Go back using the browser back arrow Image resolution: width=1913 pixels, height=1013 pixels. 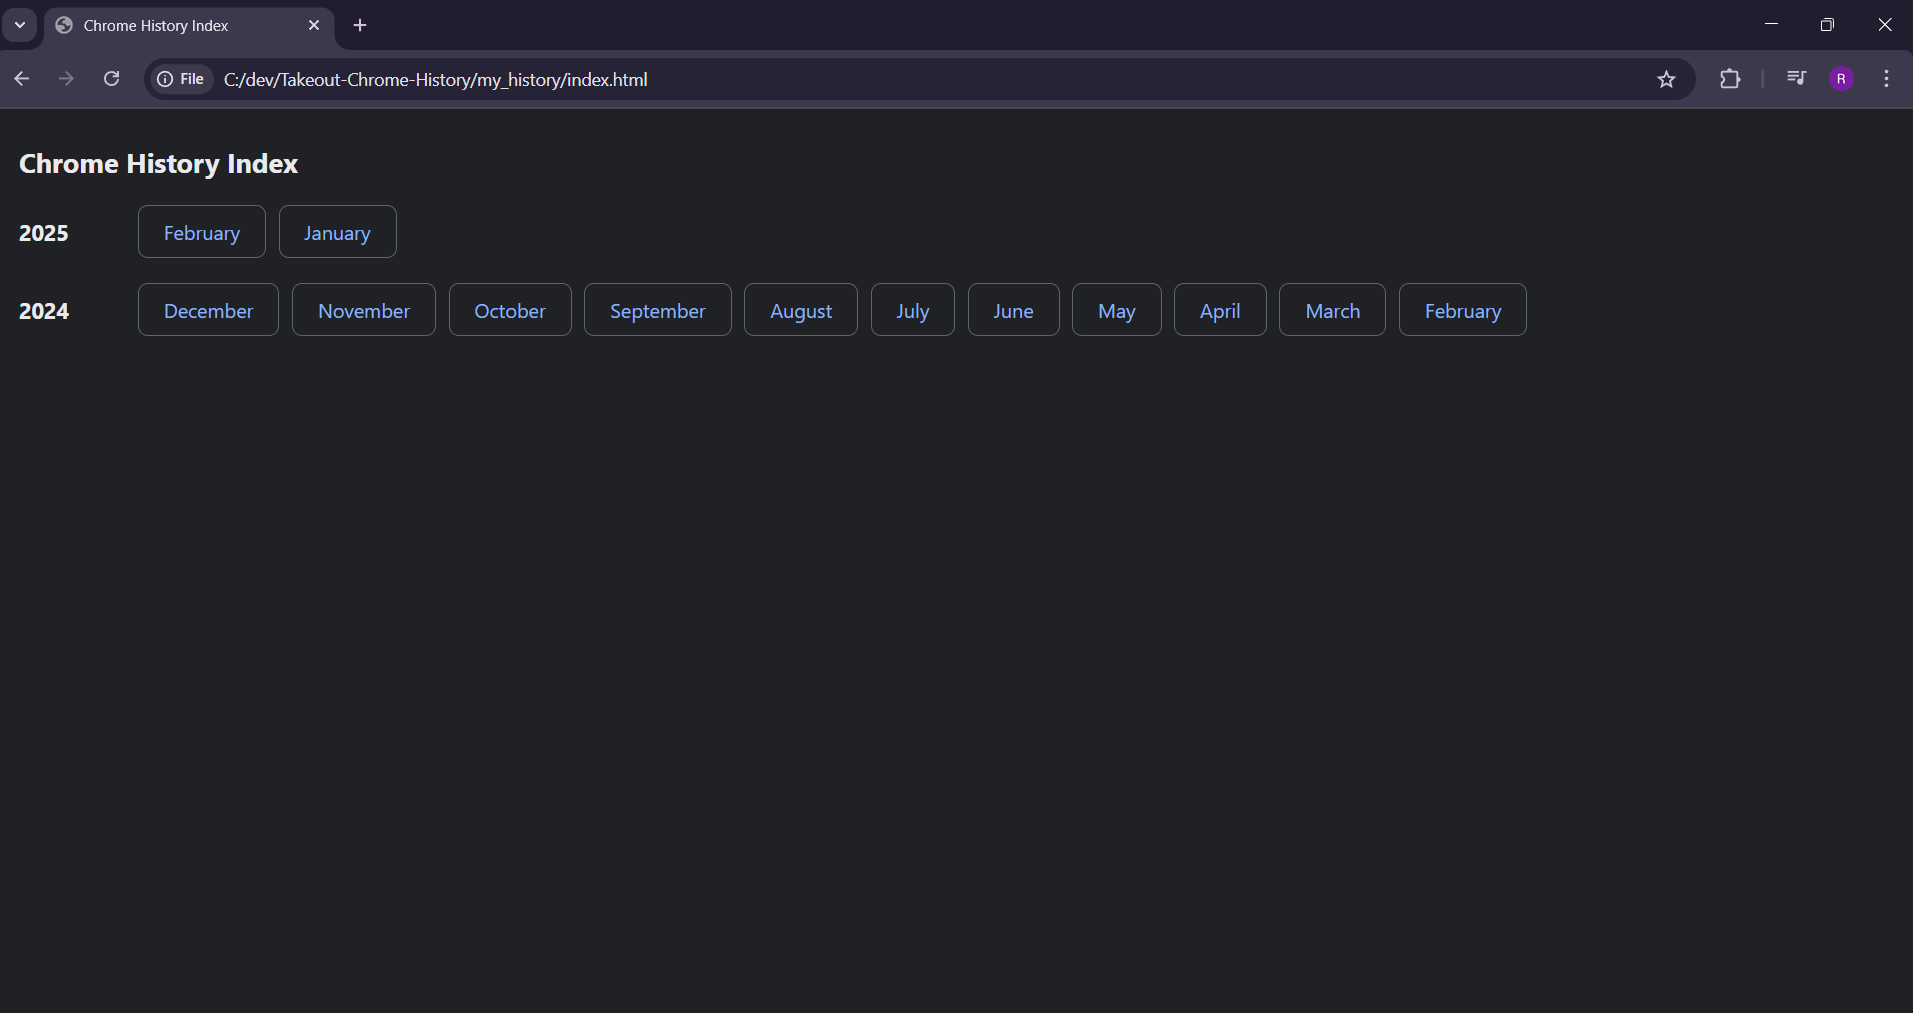click(x=22, y=79)
